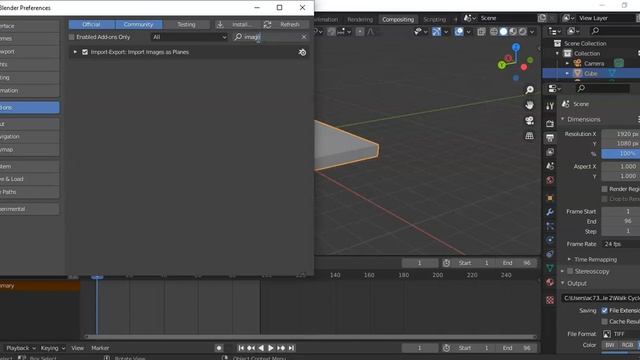Open the Output properties tab icon
The height and width of the screenshot is (360, 640).
(550, 138)
